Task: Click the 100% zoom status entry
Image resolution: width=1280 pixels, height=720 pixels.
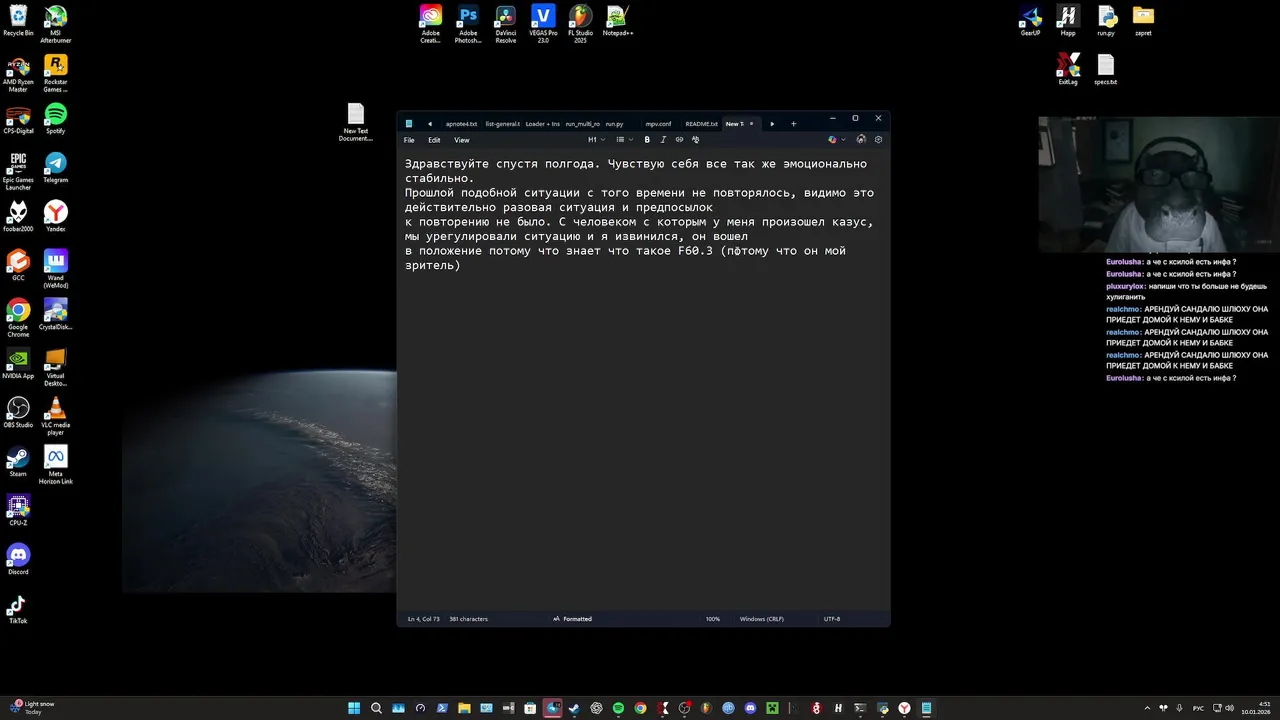Action: click(x=713, y=619)
